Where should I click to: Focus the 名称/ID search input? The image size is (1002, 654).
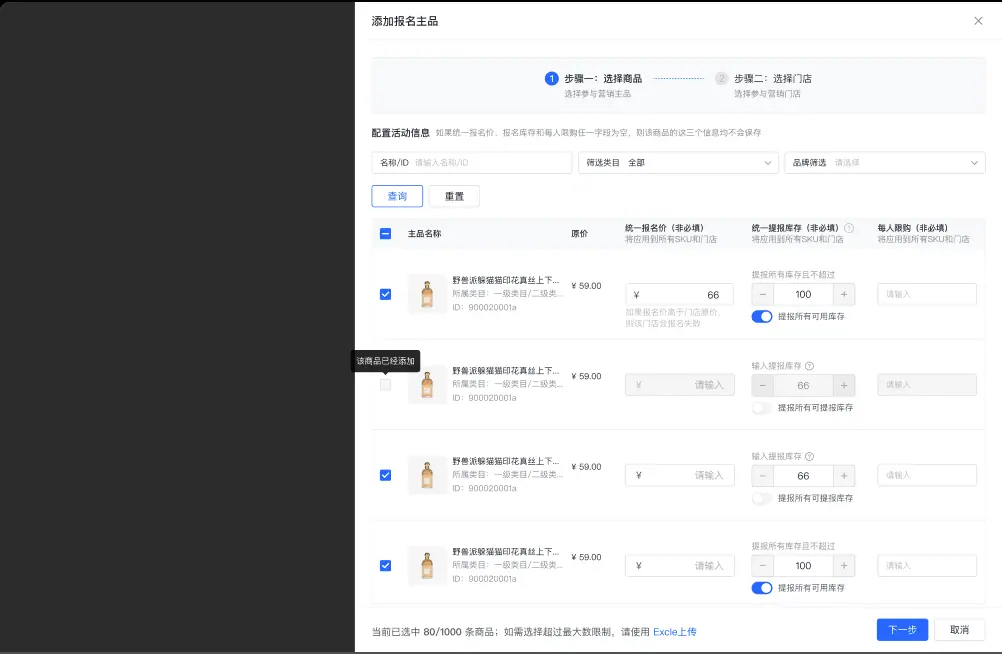tap(472, 162)
